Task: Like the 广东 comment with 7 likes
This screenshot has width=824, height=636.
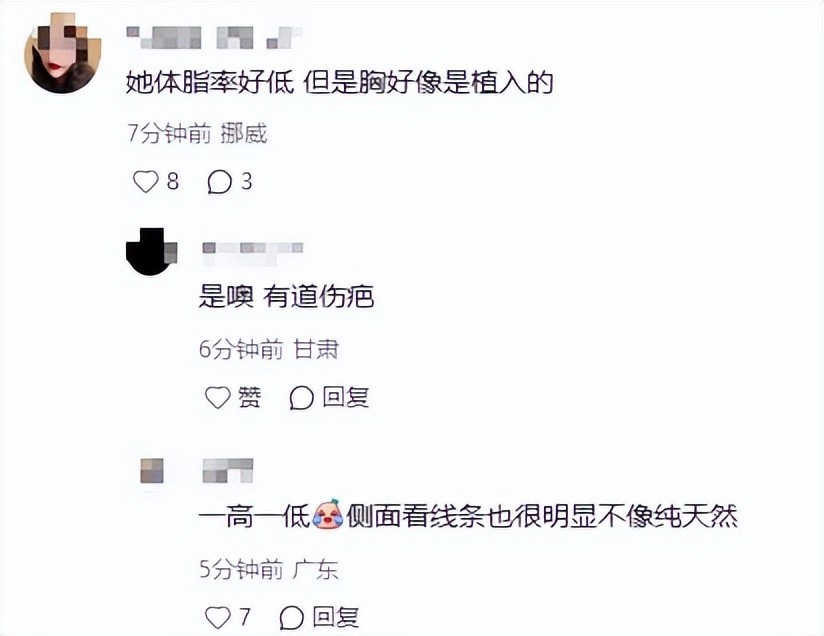Action: [x=218, y=618]
